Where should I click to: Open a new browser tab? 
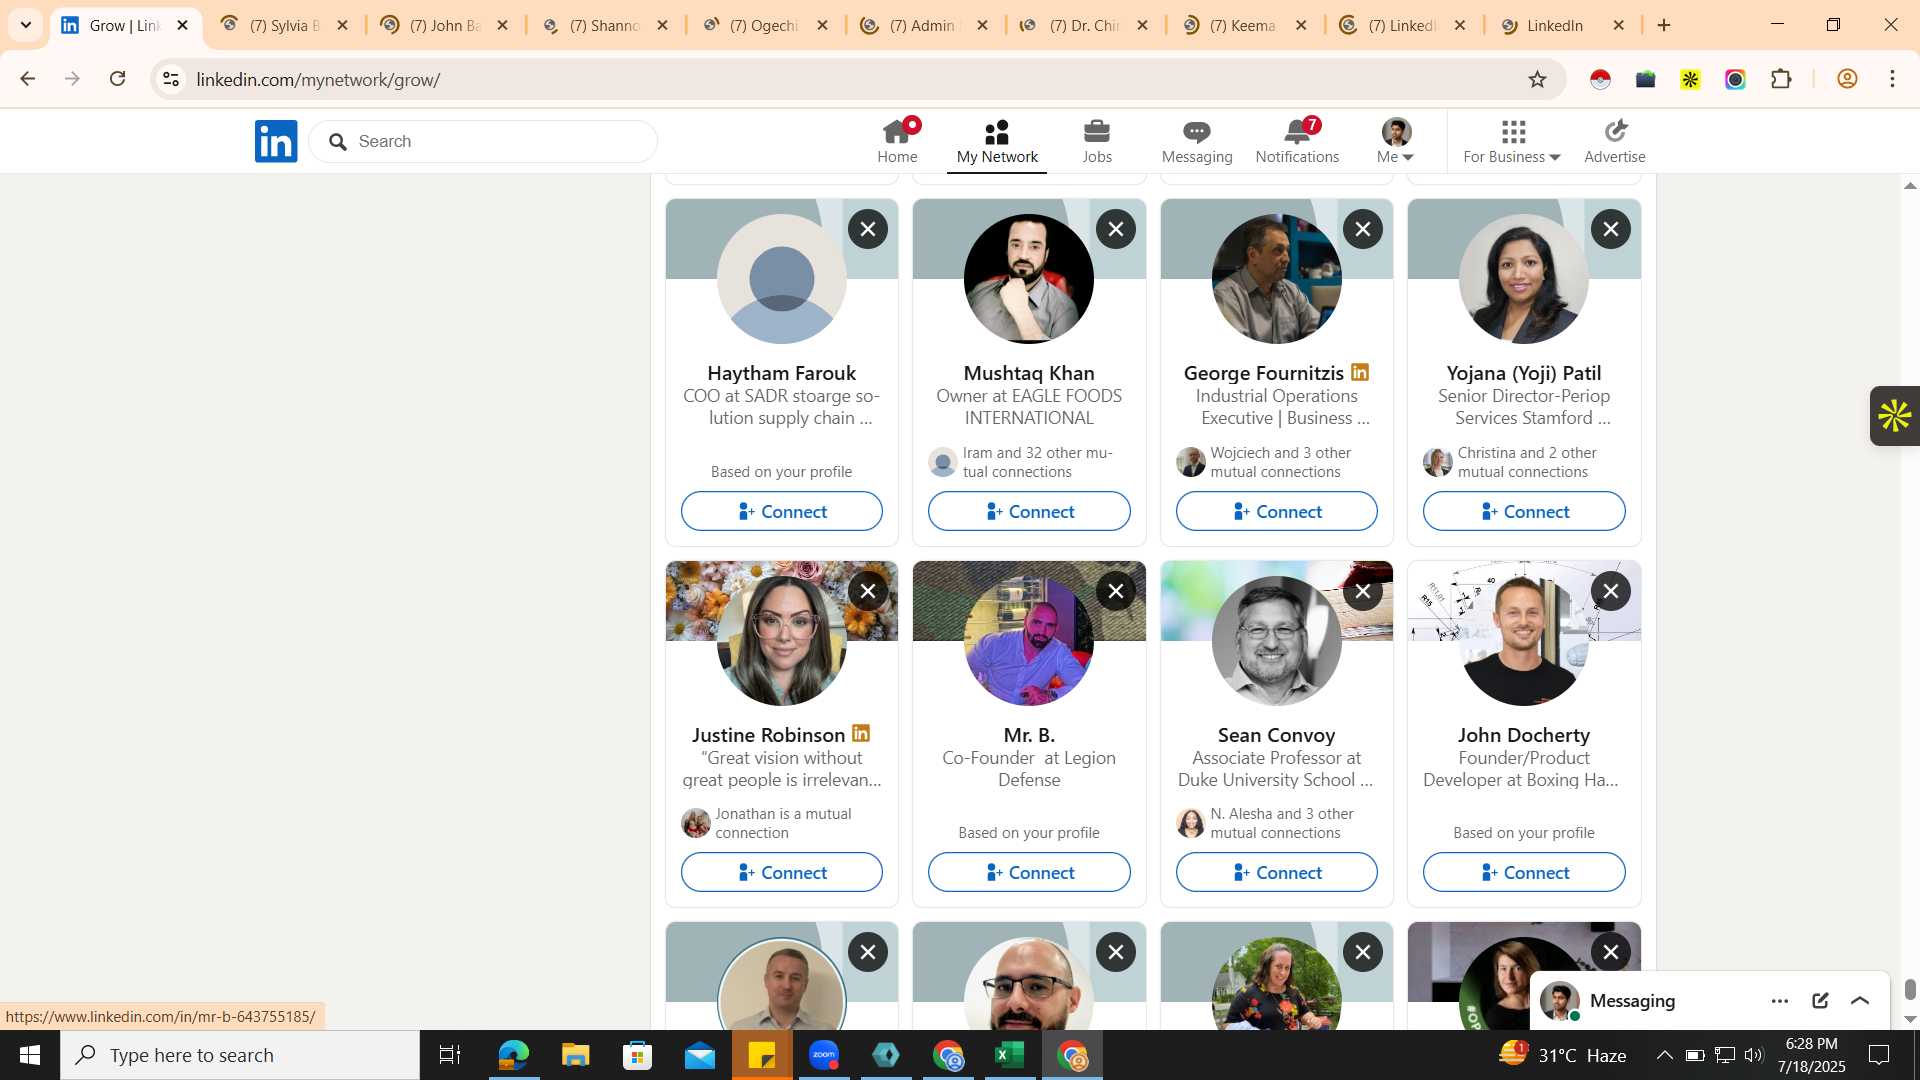tap(1664, 25)
